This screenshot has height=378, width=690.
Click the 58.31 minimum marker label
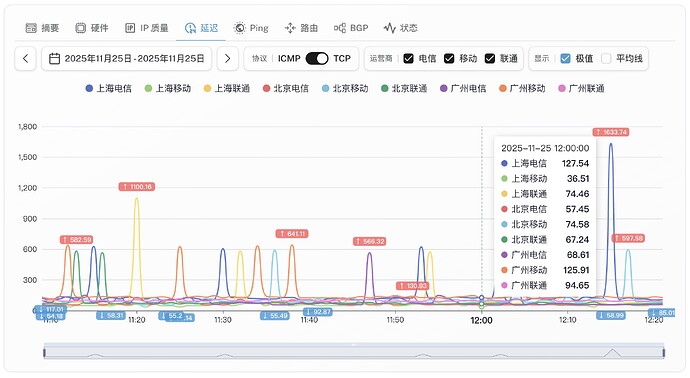(x=111, y=315)
